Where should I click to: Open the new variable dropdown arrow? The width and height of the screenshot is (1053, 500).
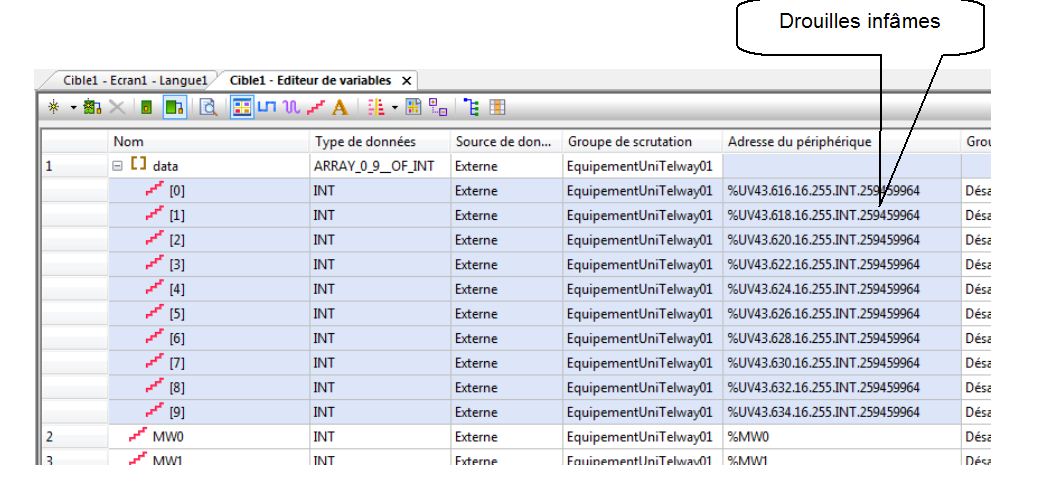coord(72,107)
